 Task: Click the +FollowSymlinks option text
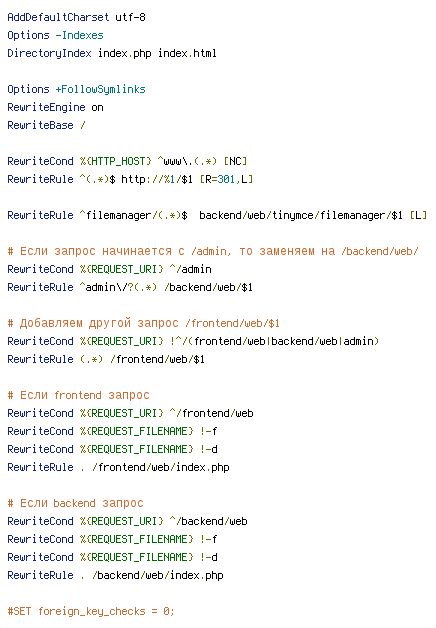pyautogui.click(x=100, y=89)
